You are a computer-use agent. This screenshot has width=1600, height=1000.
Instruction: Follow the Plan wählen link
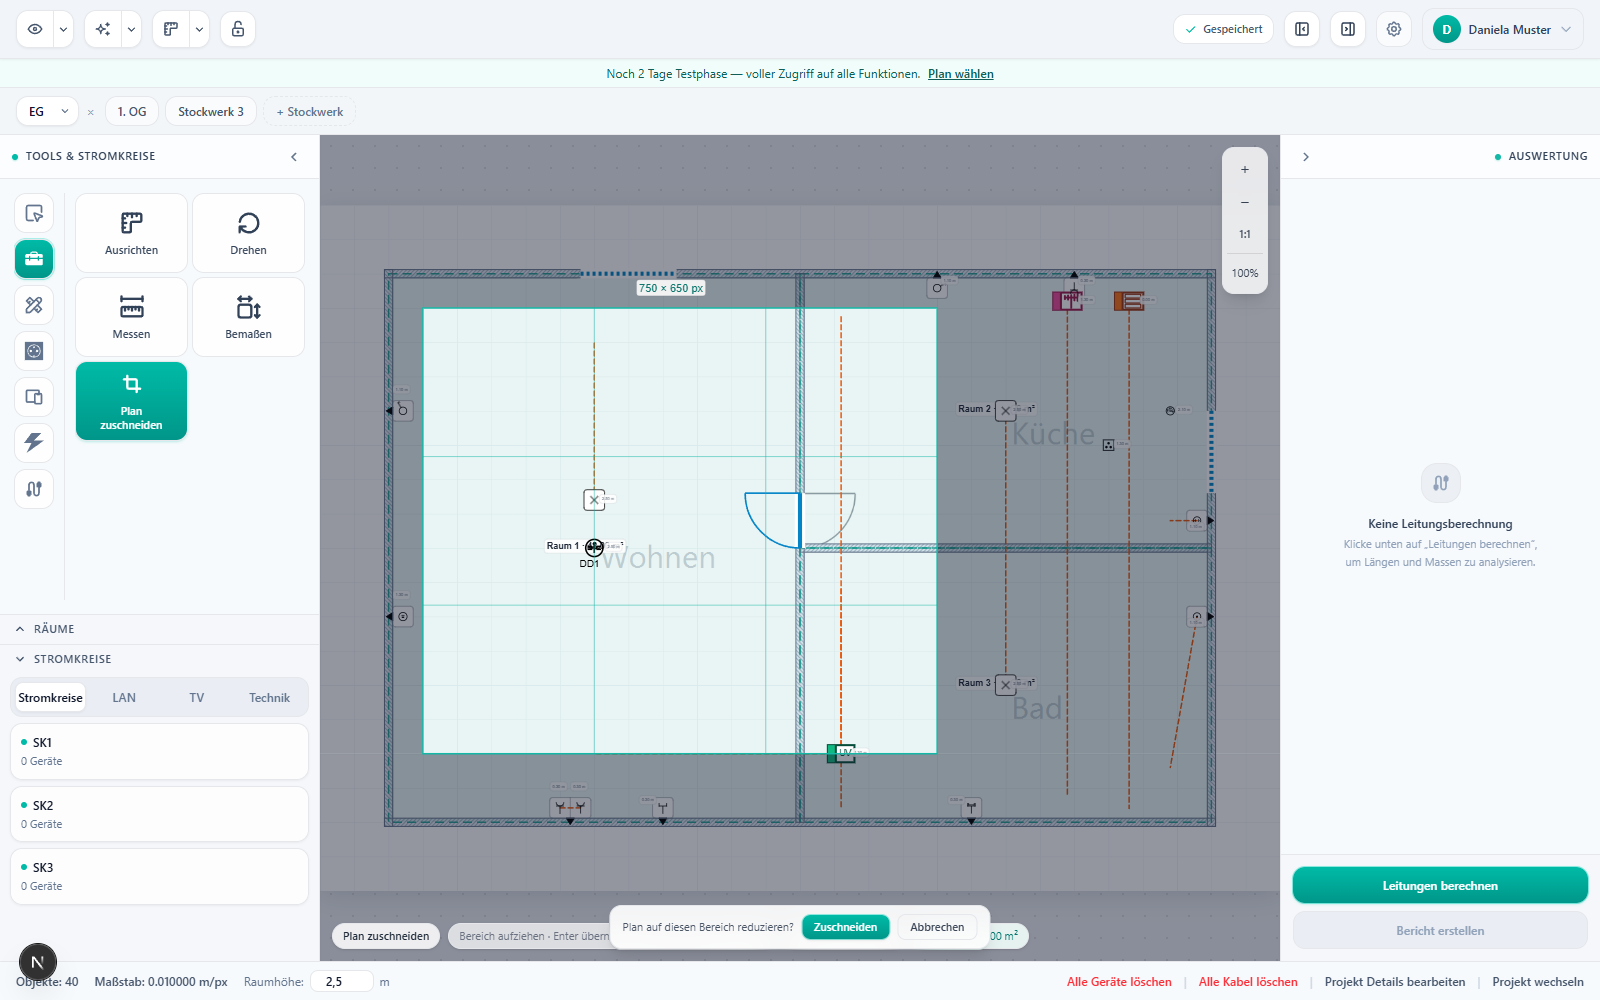[960, 74]
